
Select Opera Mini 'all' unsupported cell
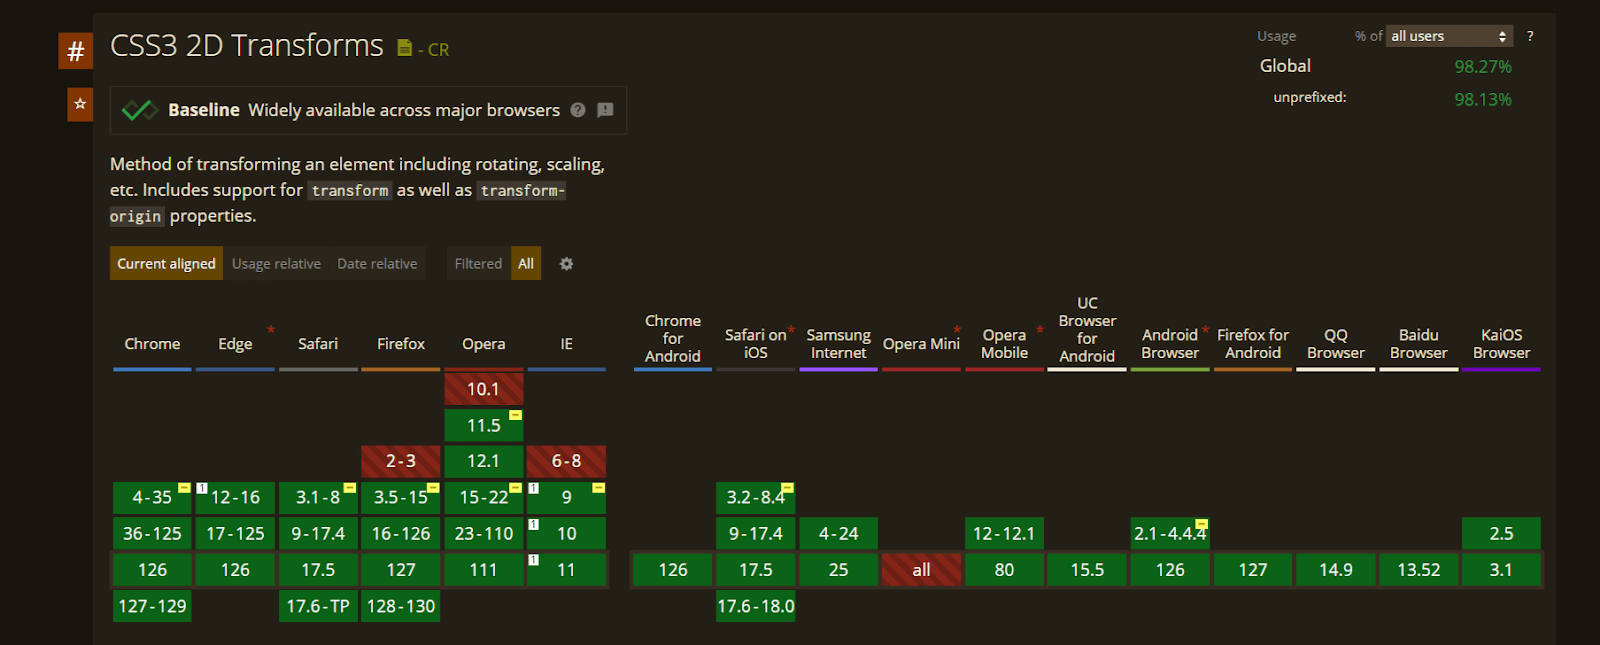coord(921,569)
